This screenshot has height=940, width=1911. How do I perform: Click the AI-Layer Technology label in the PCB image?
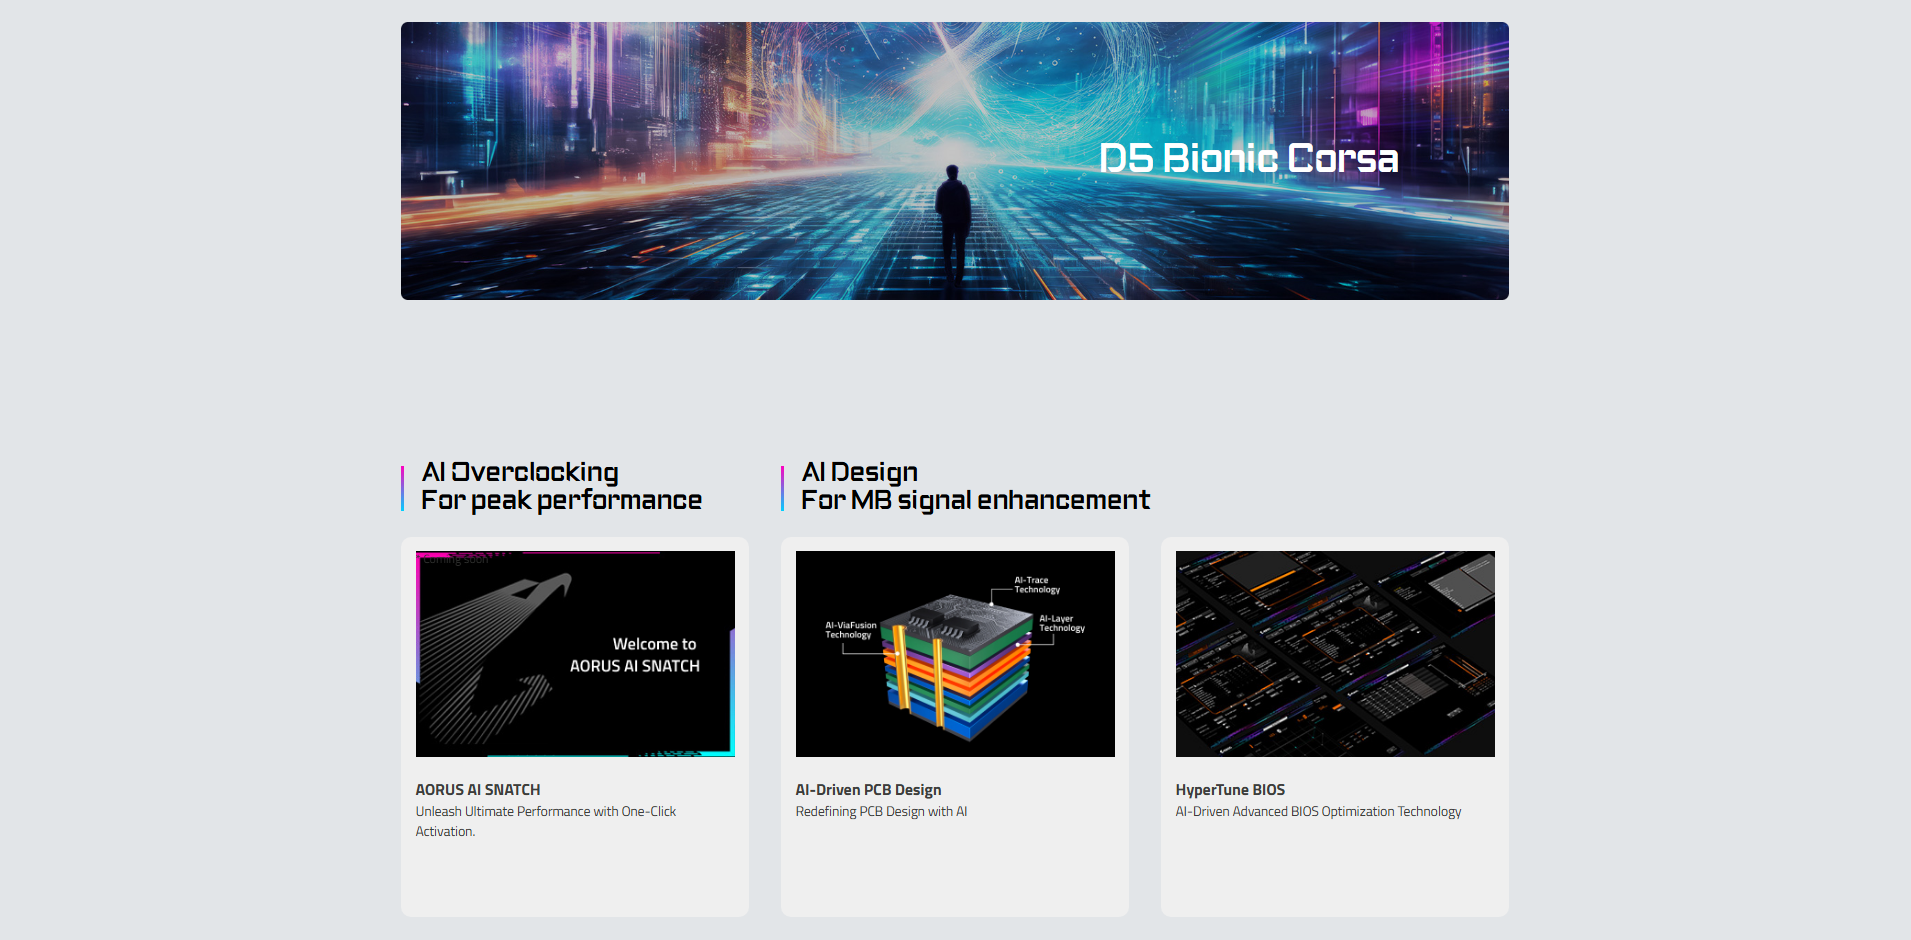point(1062,623)
